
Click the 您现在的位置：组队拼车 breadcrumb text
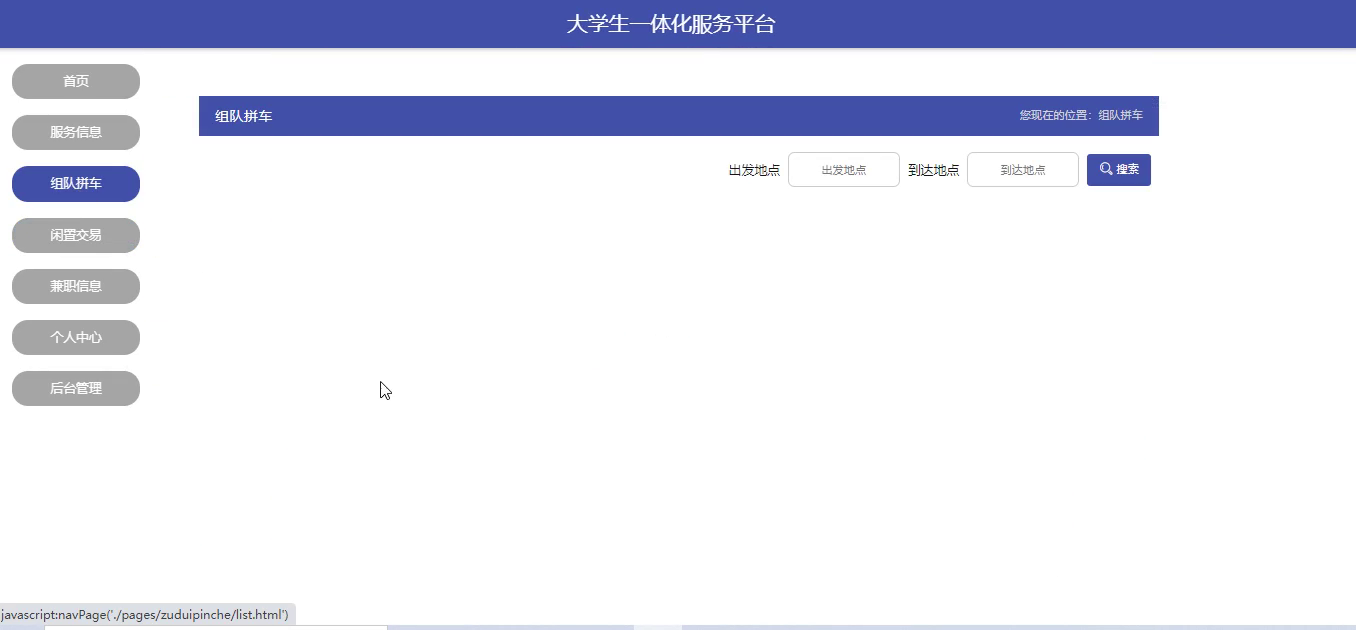coord(1081,116)
